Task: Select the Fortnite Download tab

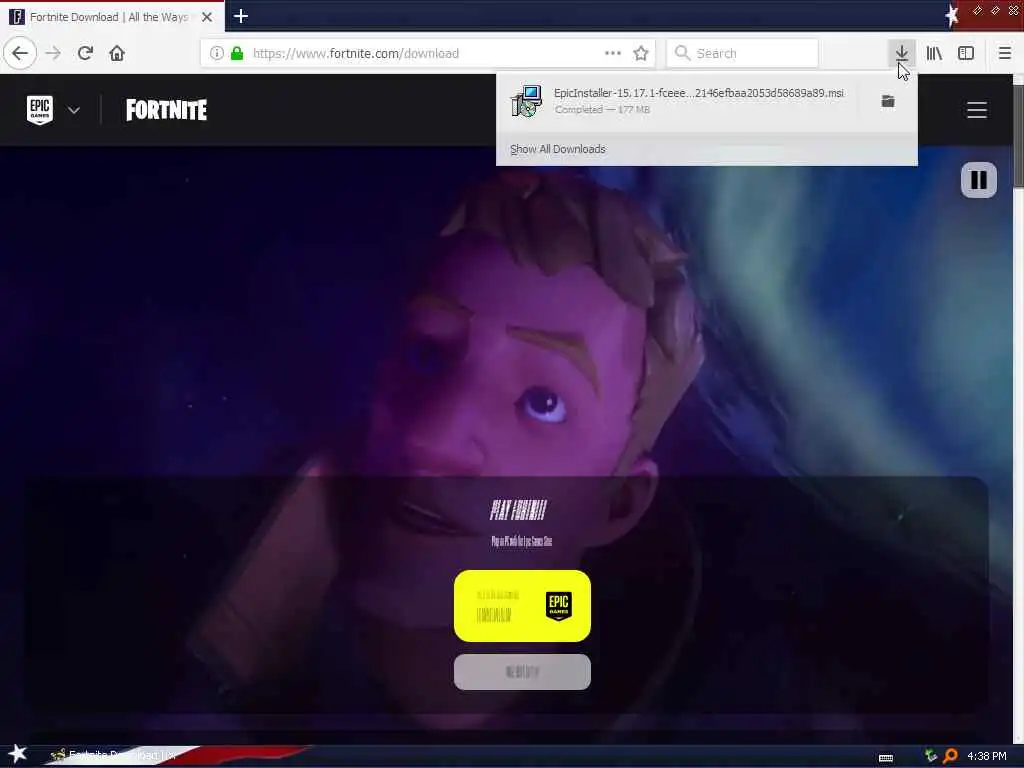Action: pos(112,17)
